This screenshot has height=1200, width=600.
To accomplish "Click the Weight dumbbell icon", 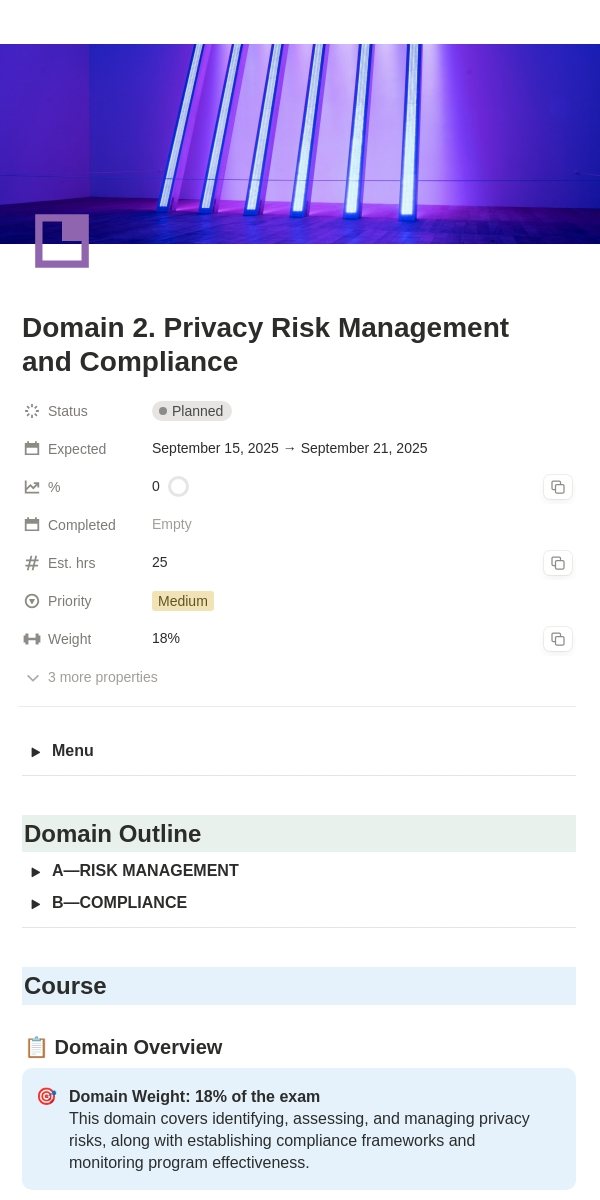I will point(32,639).
